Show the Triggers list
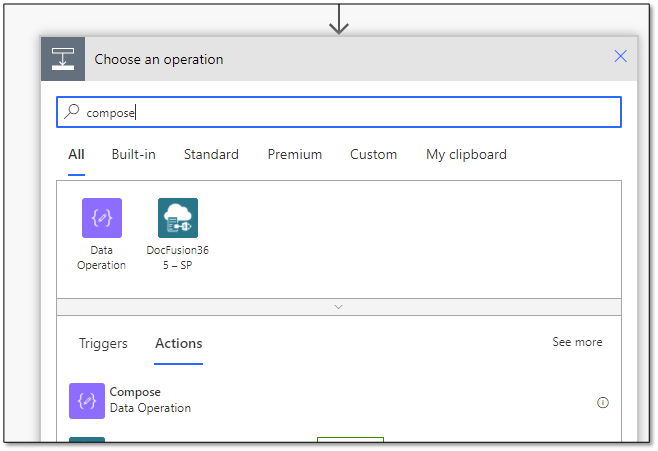Screen dimensions: 658x451 103,344
